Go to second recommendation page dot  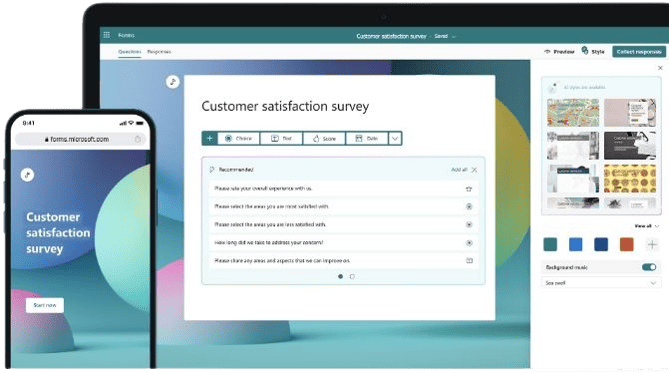[352, 277]
